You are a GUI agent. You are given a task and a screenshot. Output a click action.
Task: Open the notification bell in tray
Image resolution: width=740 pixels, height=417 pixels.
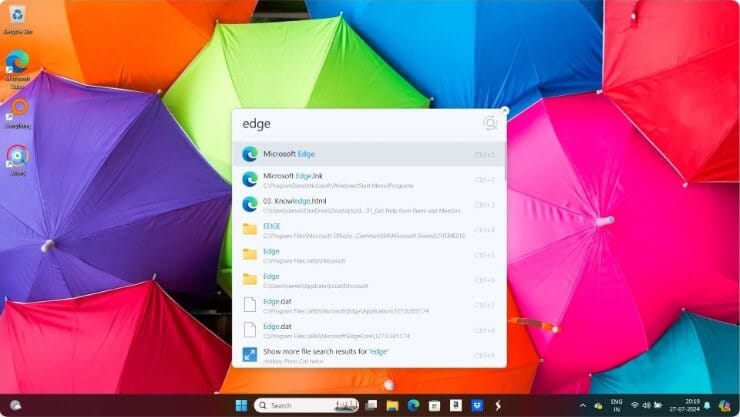(707, 405)
